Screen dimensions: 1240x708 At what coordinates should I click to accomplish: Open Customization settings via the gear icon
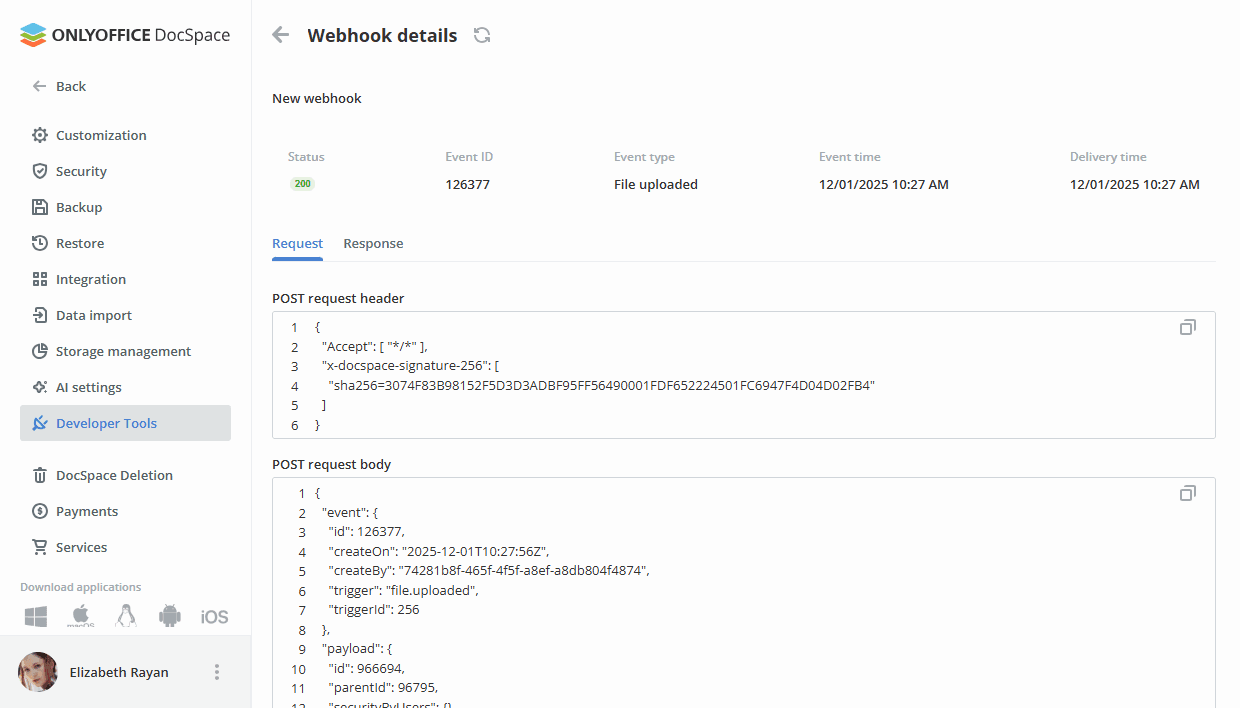pos(37,135)
